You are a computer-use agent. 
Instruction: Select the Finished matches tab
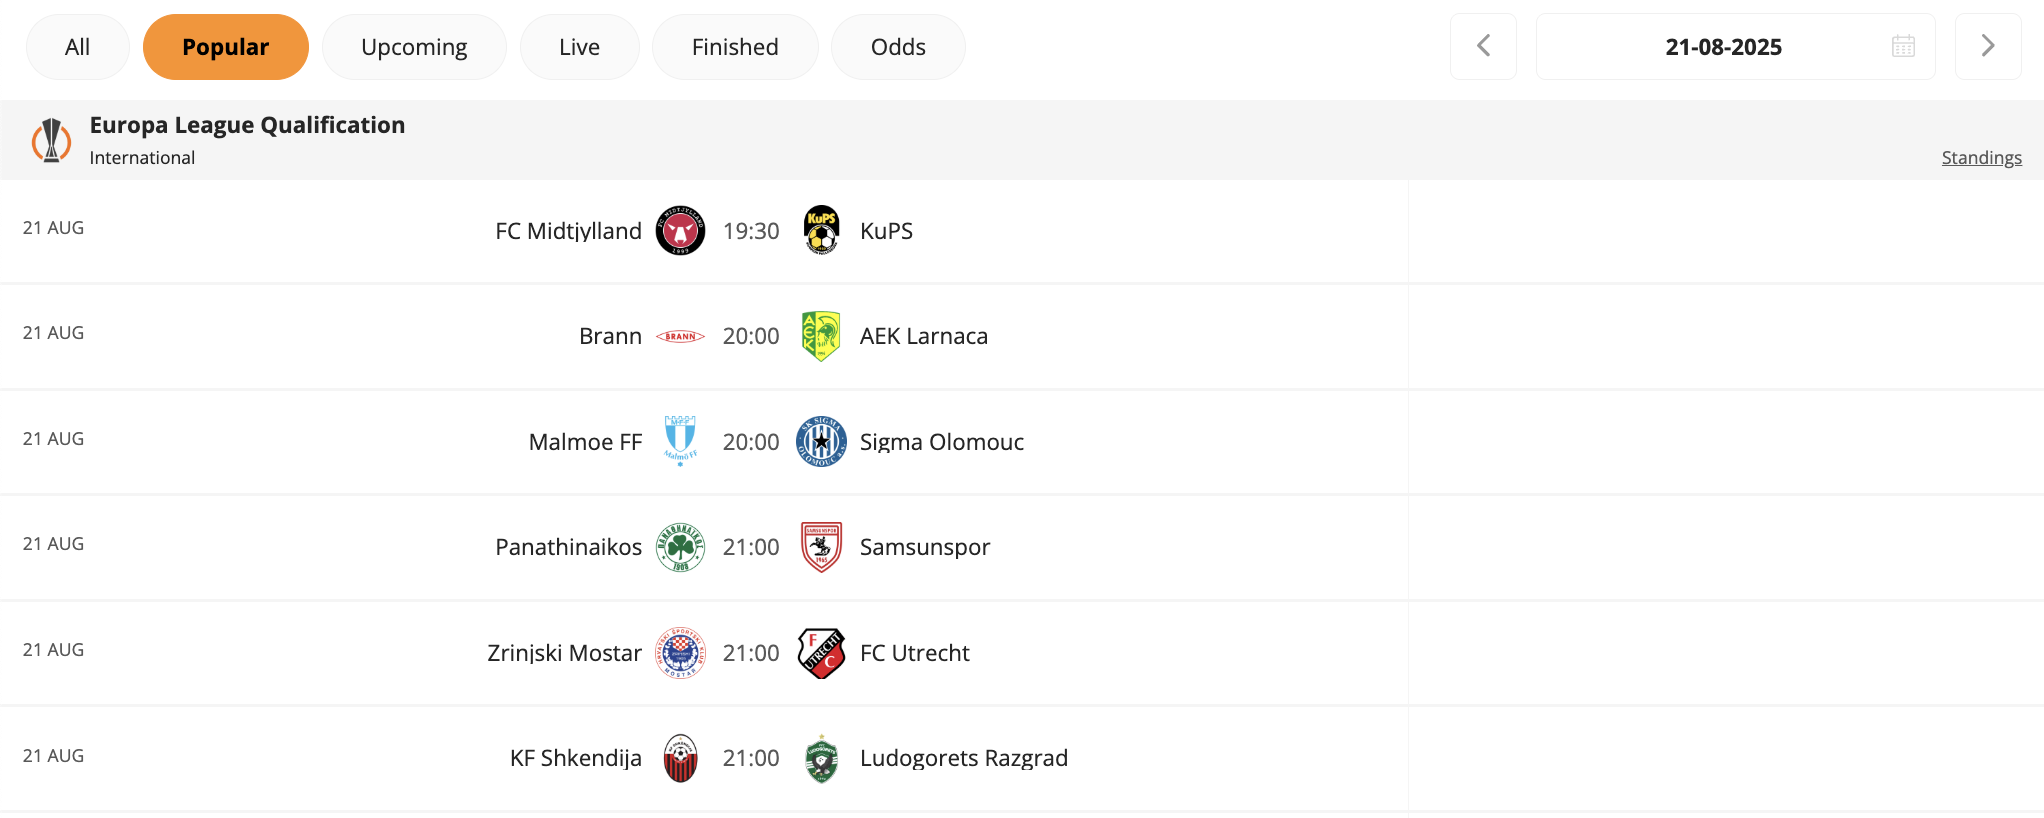735,47
